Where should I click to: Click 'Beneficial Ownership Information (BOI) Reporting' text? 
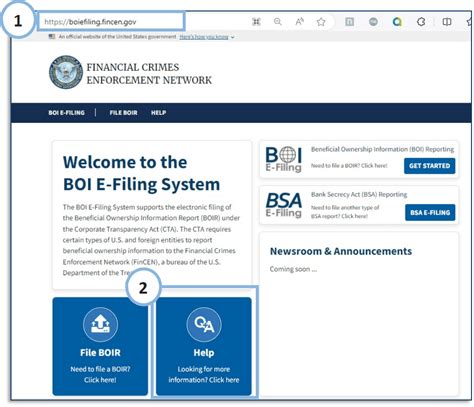[382, 149]
